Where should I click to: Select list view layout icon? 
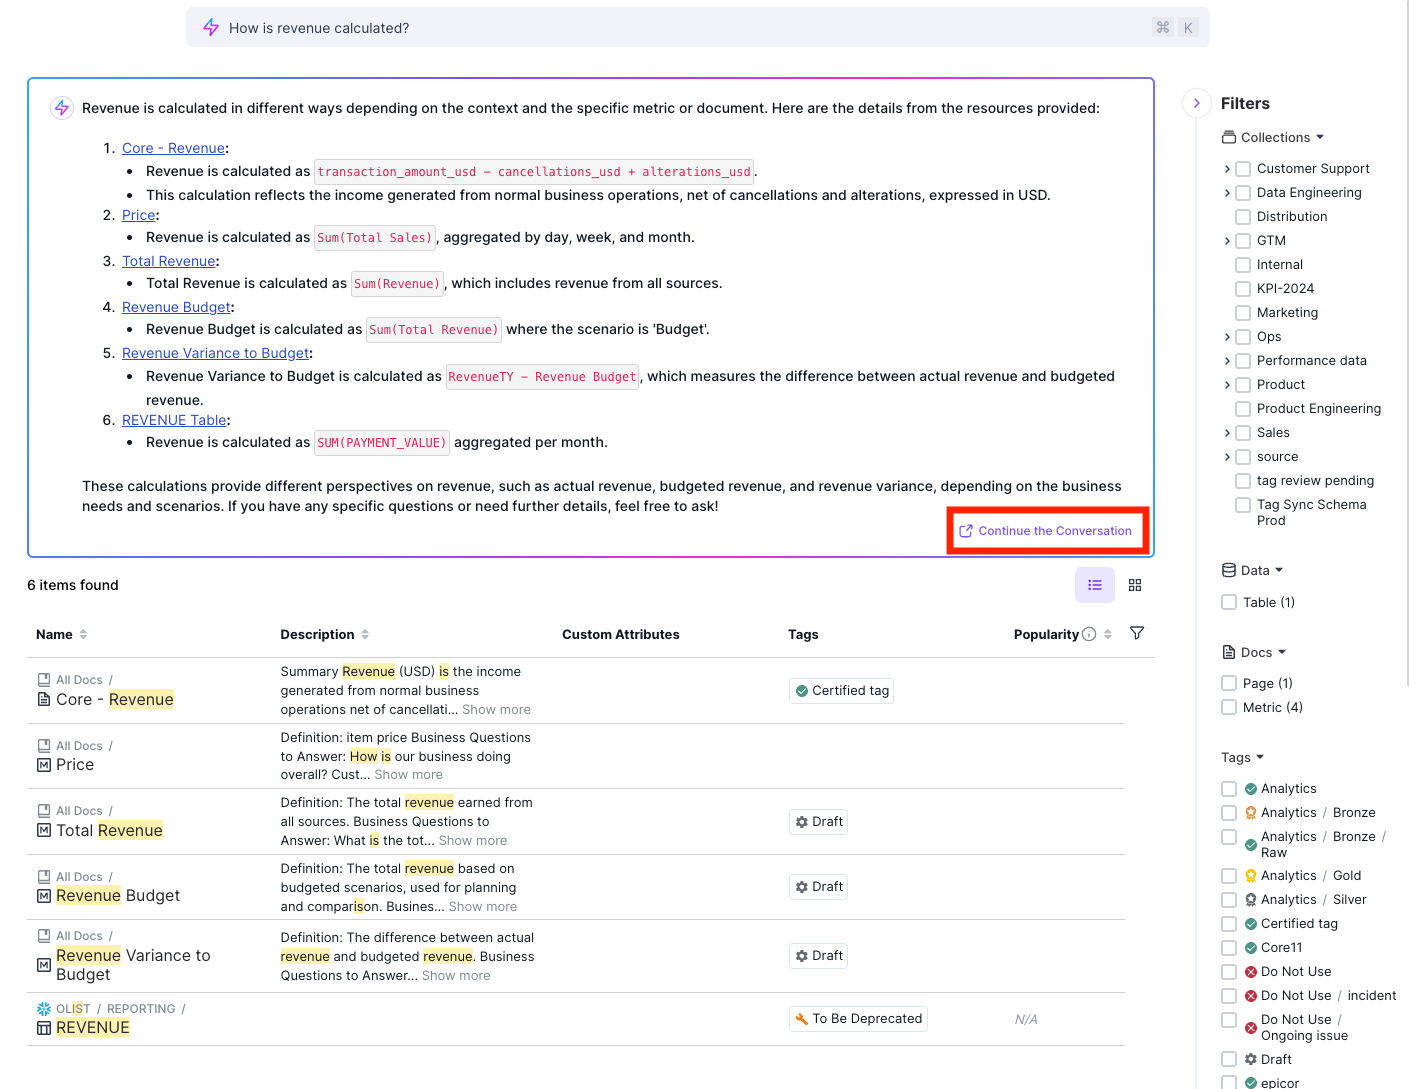[x=1094, y=585]
